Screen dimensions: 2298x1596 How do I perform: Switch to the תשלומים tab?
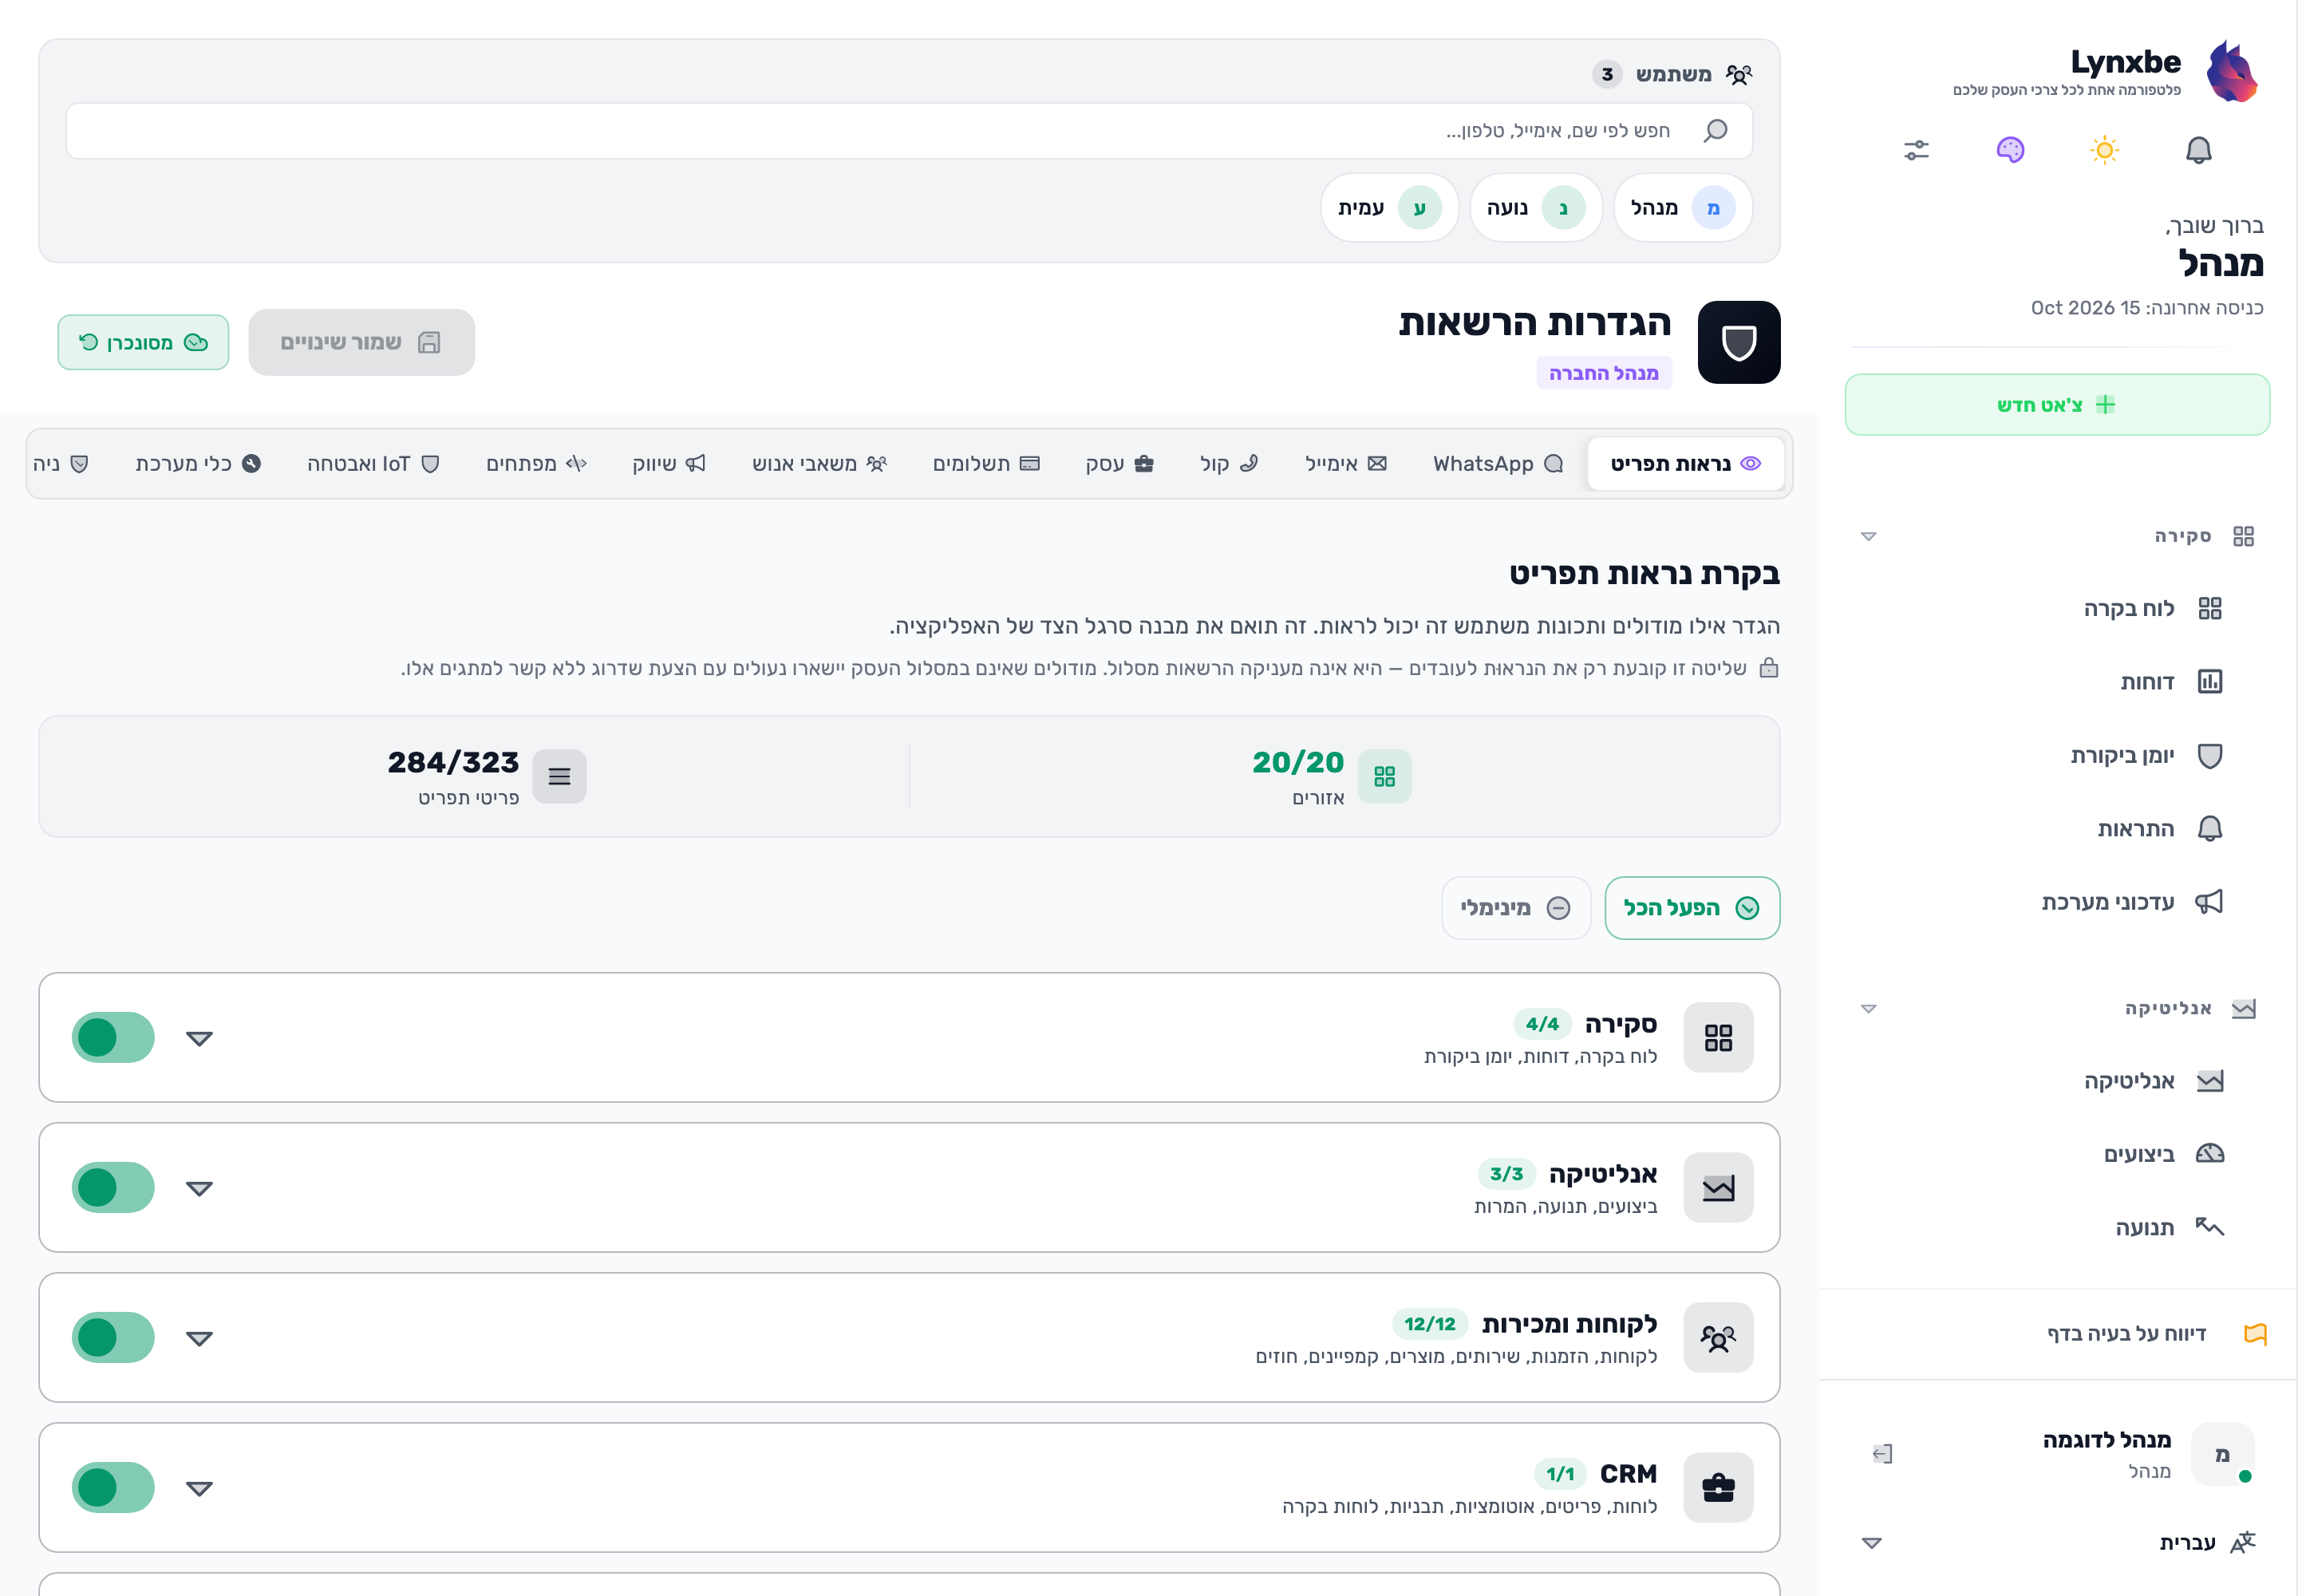(x=986, y=464)
